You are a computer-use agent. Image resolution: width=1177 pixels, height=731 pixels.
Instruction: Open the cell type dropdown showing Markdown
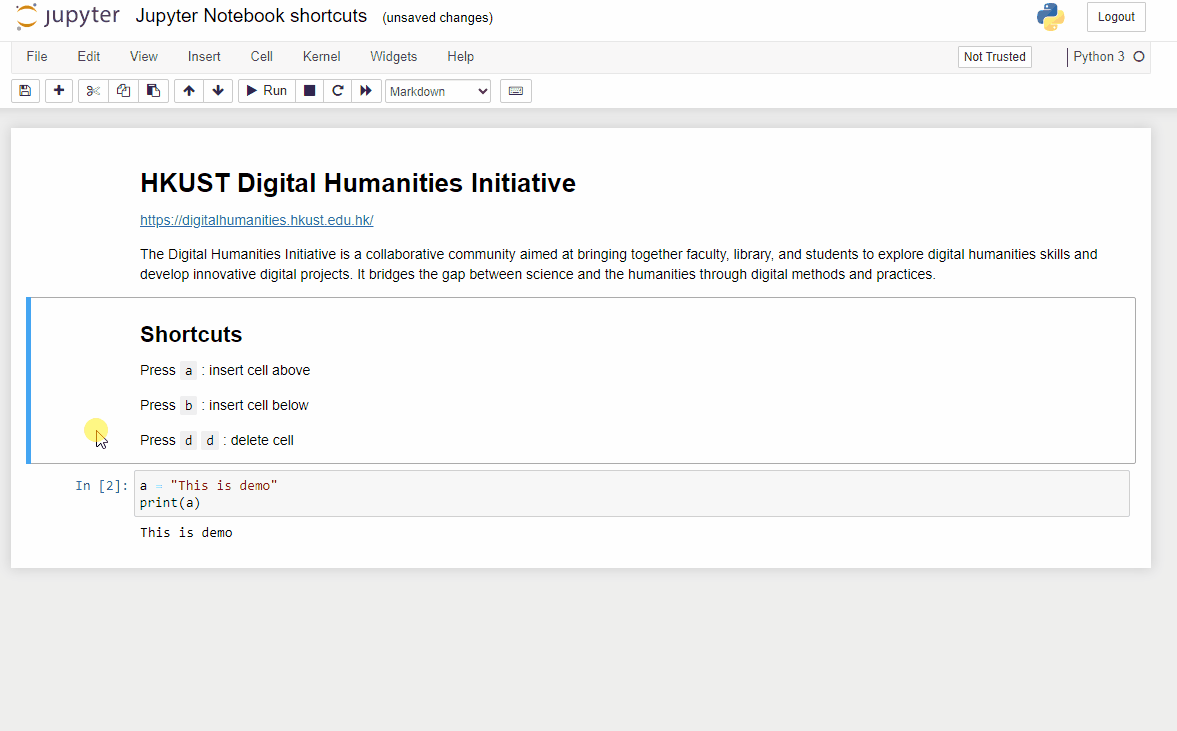click(437, 91)
